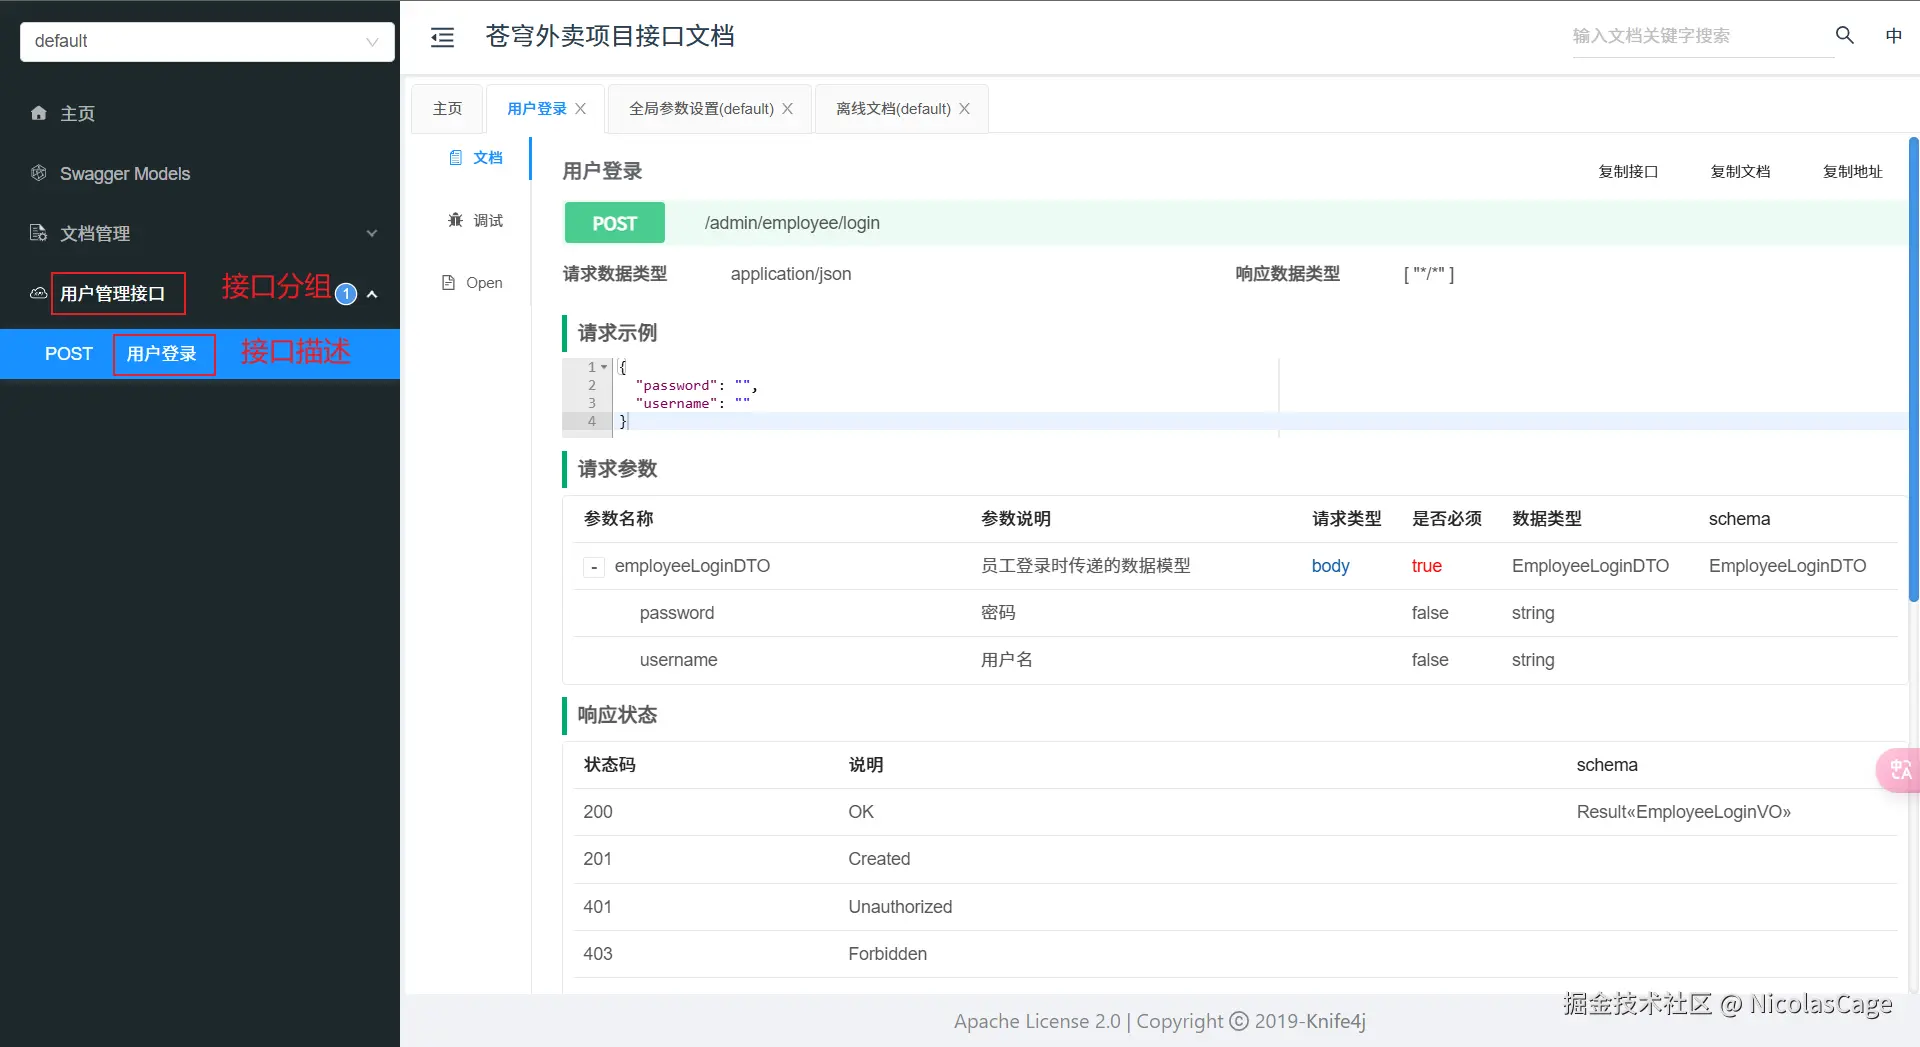Close the 离线文档(default) tab
Image resolution: width=1920 pixels, height=1047 pixels.
point(965,108)
